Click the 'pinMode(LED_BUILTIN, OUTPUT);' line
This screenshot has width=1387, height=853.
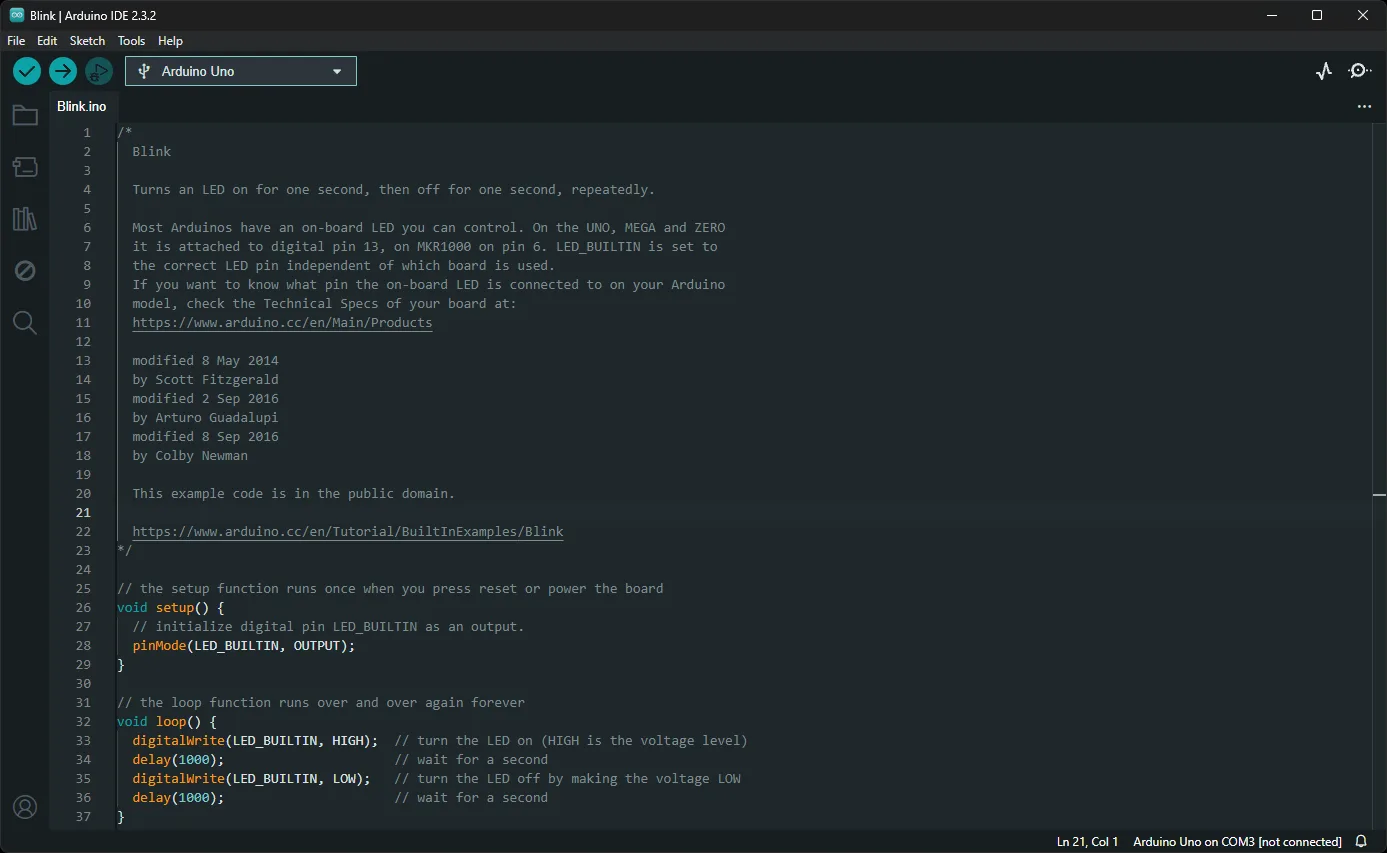click(243, 646)
